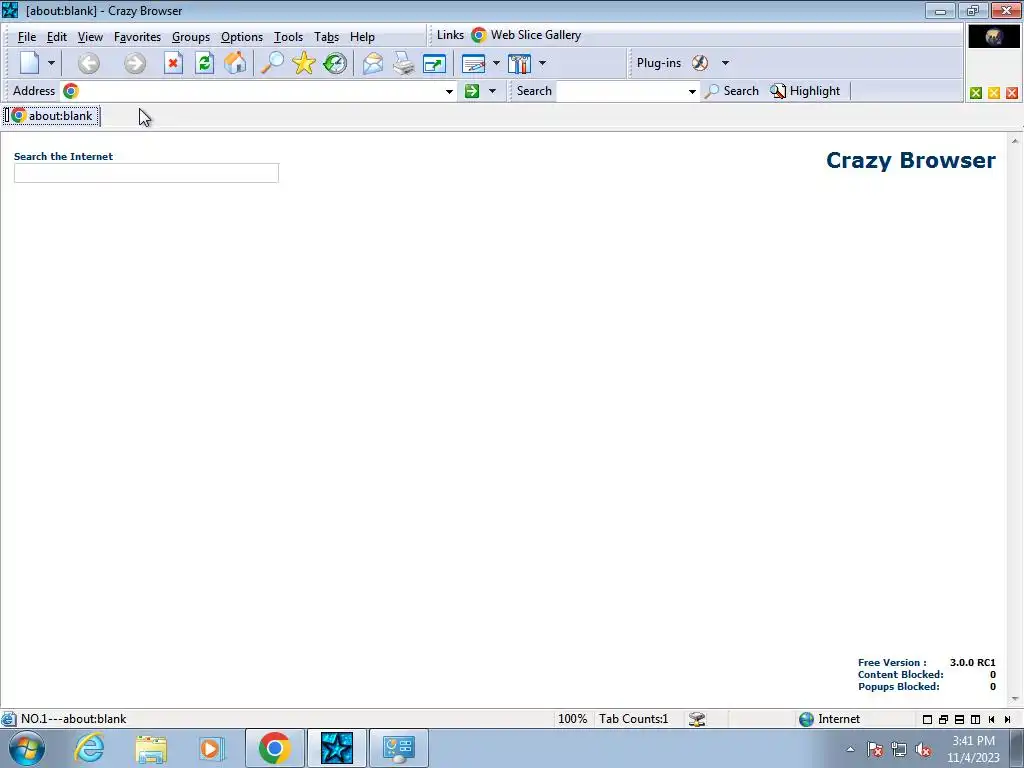Expand the dropdown next to Edit icon
Screen dimensions: 1024x768
tap(496, 63)
